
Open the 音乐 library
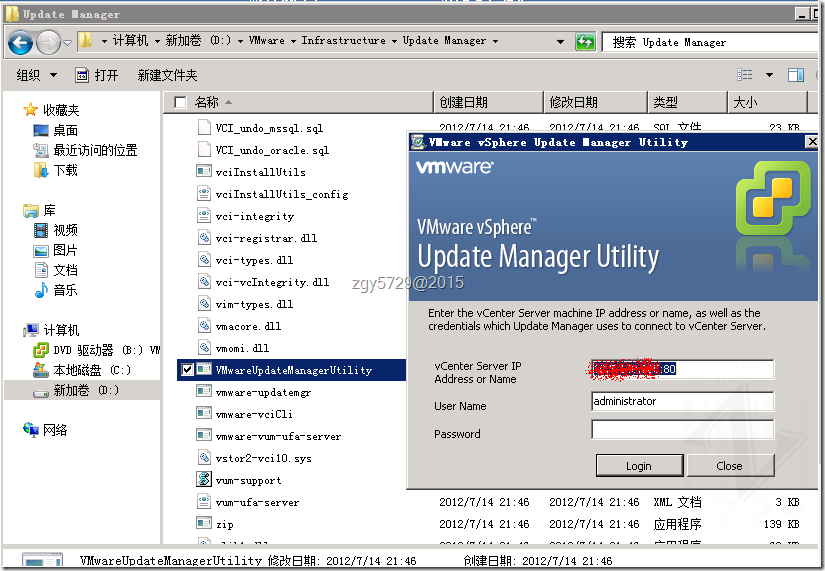(x=55, y=290)
